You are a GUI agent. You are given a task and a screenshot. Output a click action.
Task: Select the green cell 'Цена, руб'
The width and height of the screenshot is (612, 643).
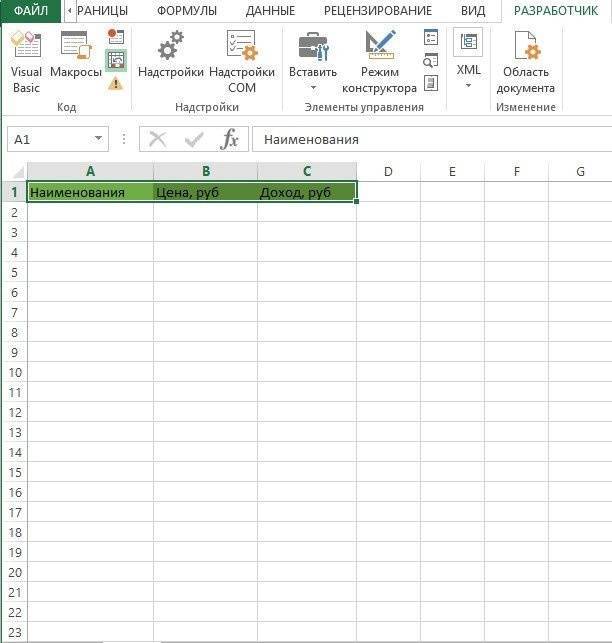point(205,192)
